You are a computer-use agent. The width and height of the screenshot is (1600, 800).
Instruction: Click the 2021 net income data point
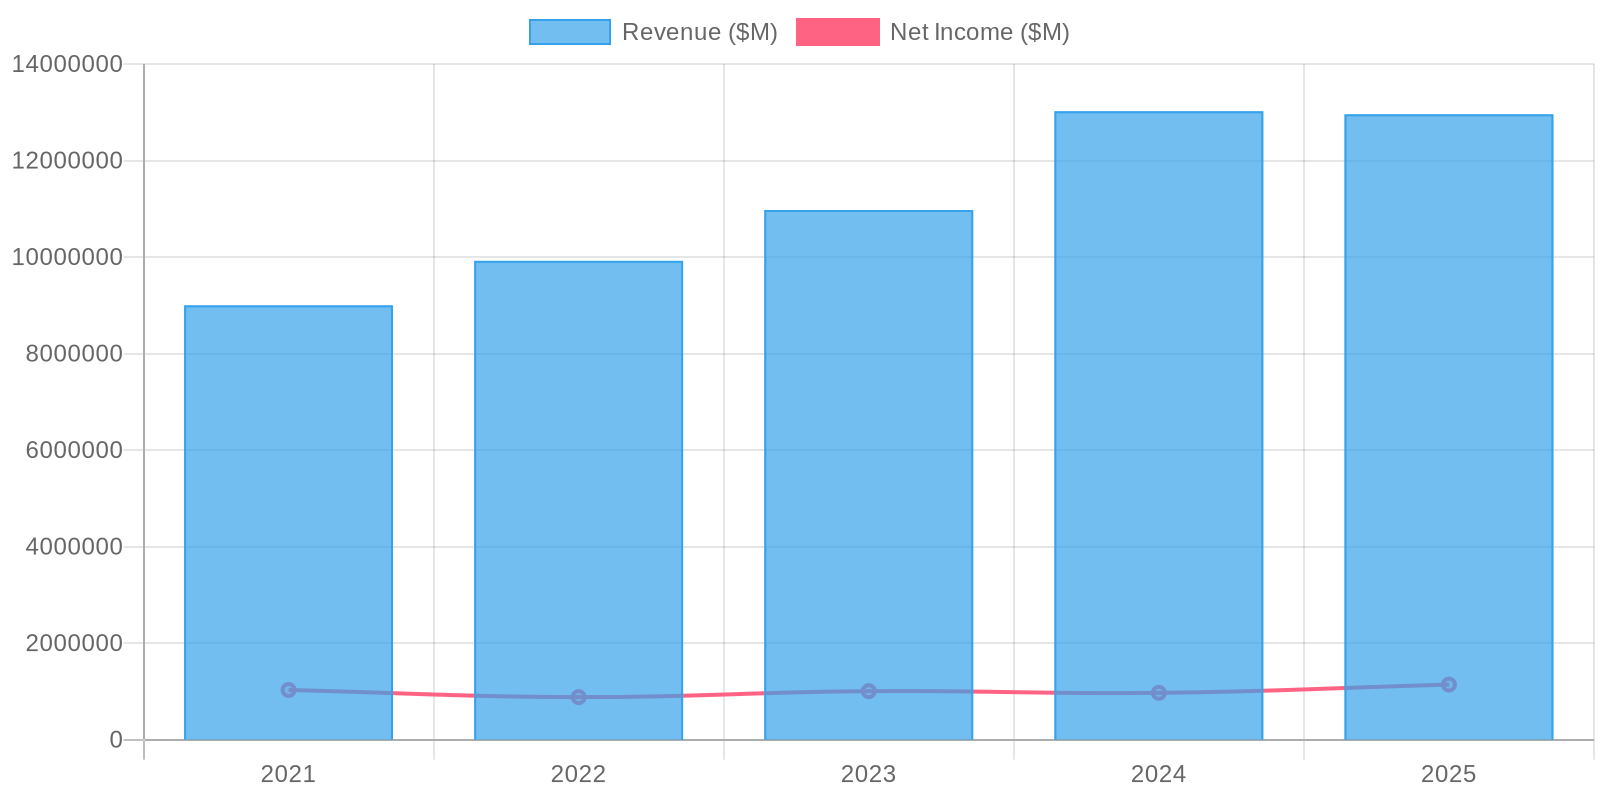pos(288,690)
